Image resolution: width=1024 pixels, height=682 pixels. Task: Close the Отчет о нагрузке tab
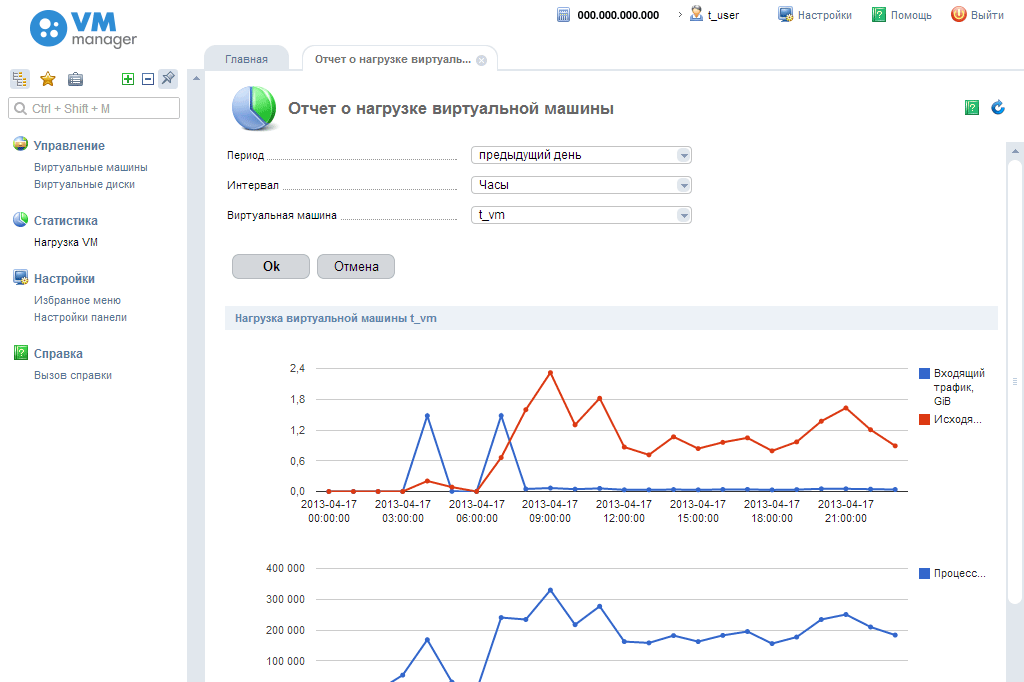[x=481, y=60]
